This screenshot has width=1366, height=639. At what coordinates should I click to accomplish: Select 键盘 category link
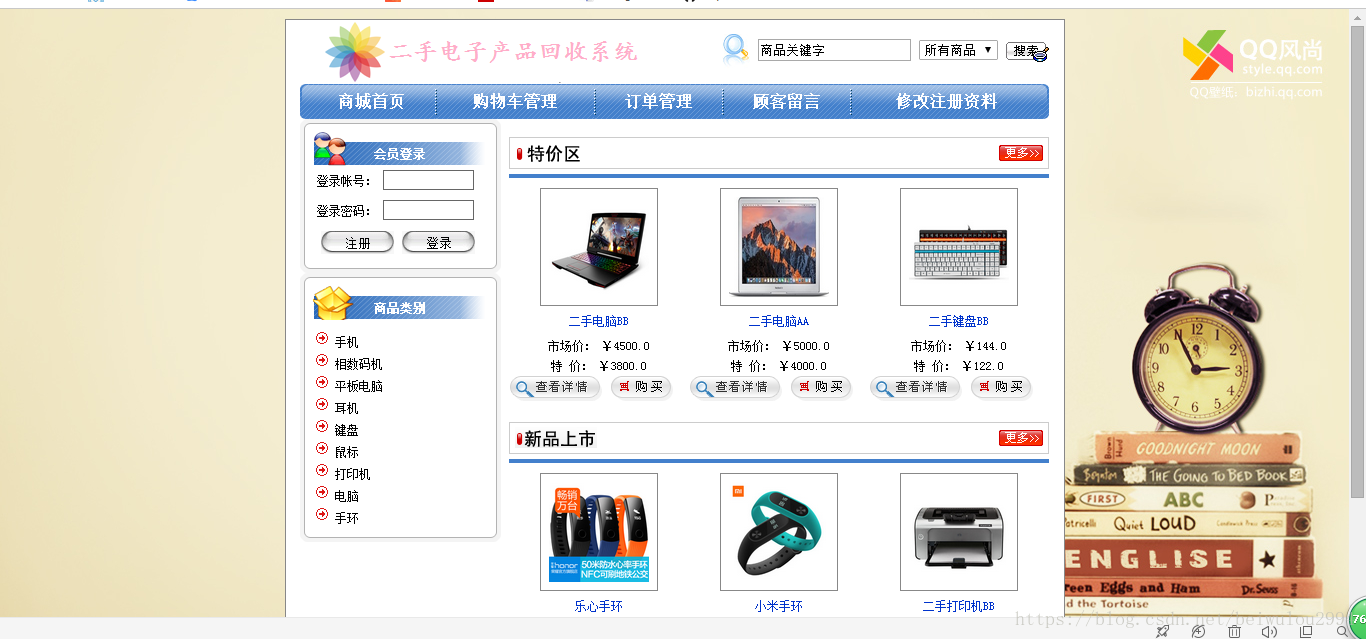[347, 430]
